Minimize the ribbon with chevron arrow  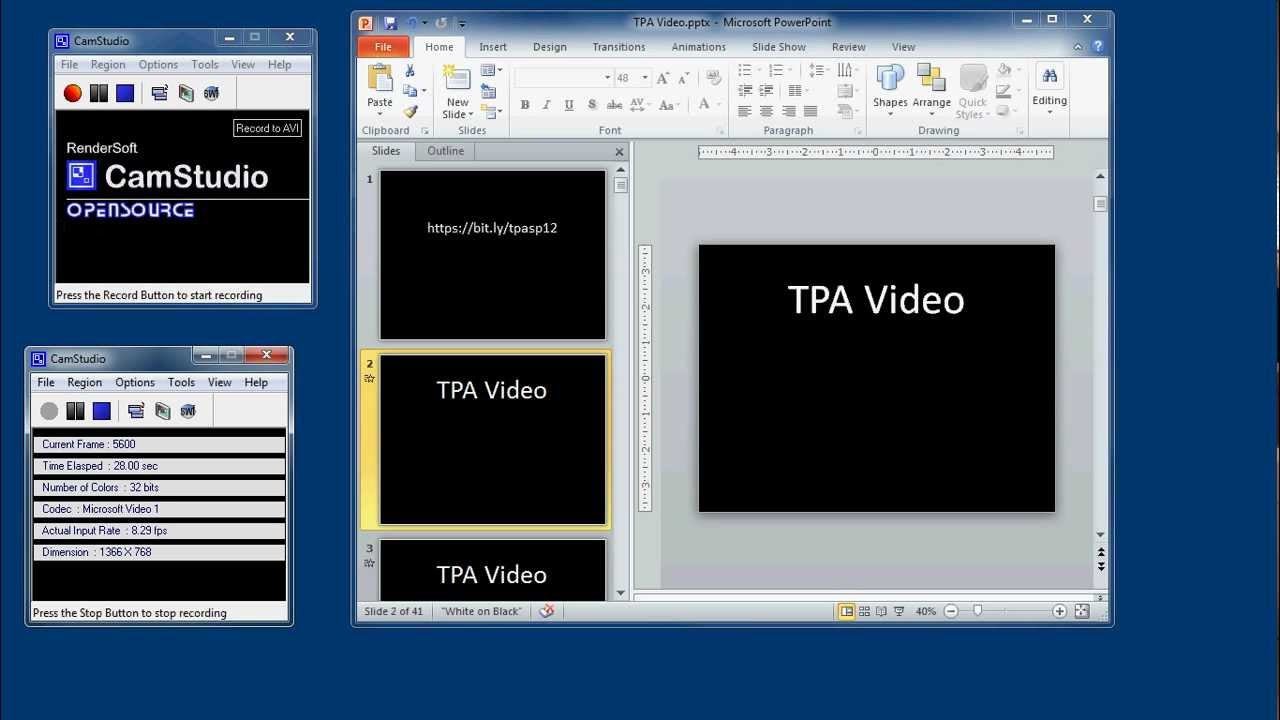[x=1078, y=47]
